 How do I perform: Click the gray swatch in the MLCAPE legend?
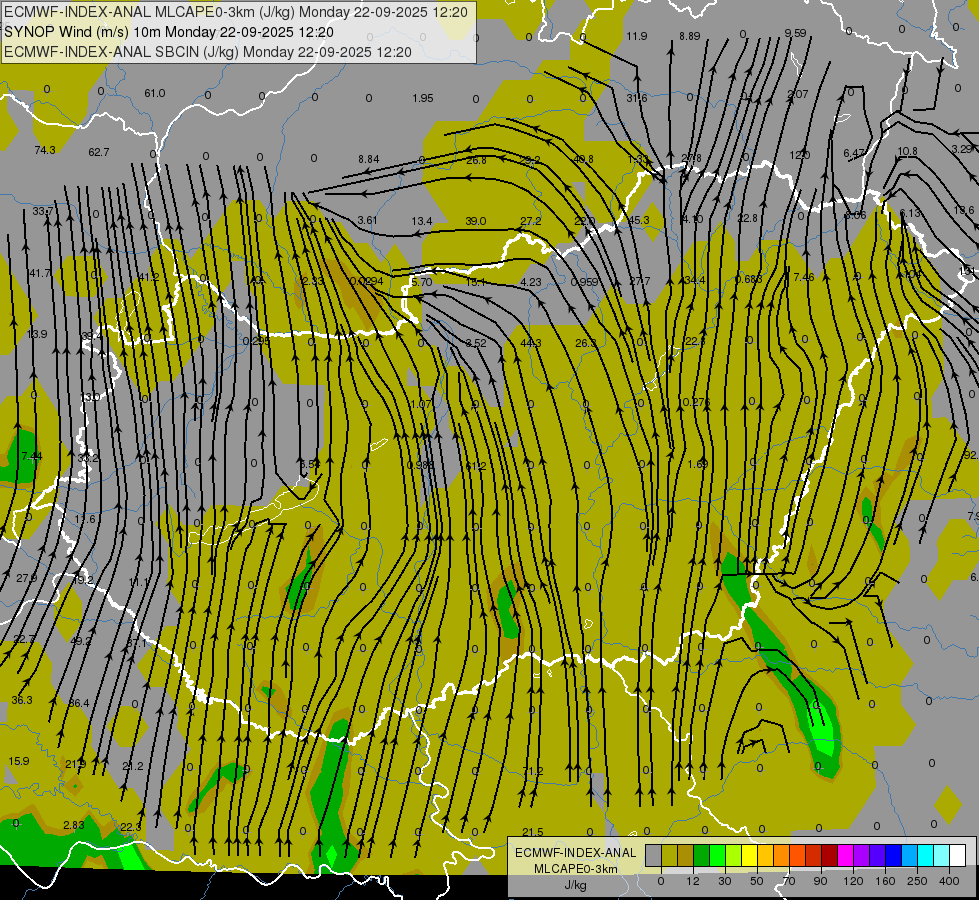coord(653,855)
